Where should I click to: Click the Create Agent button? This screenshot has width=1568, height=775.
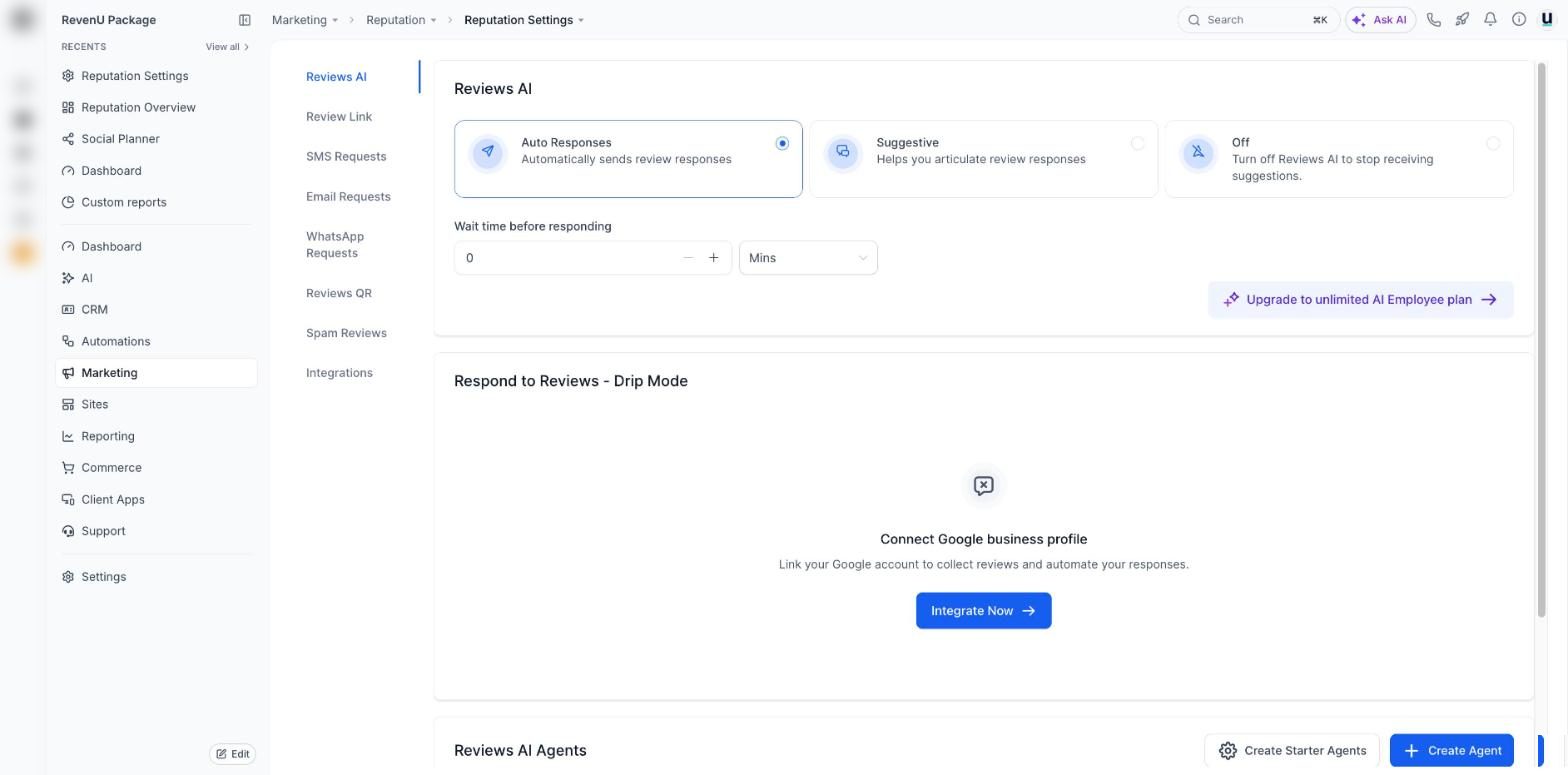1452,751
